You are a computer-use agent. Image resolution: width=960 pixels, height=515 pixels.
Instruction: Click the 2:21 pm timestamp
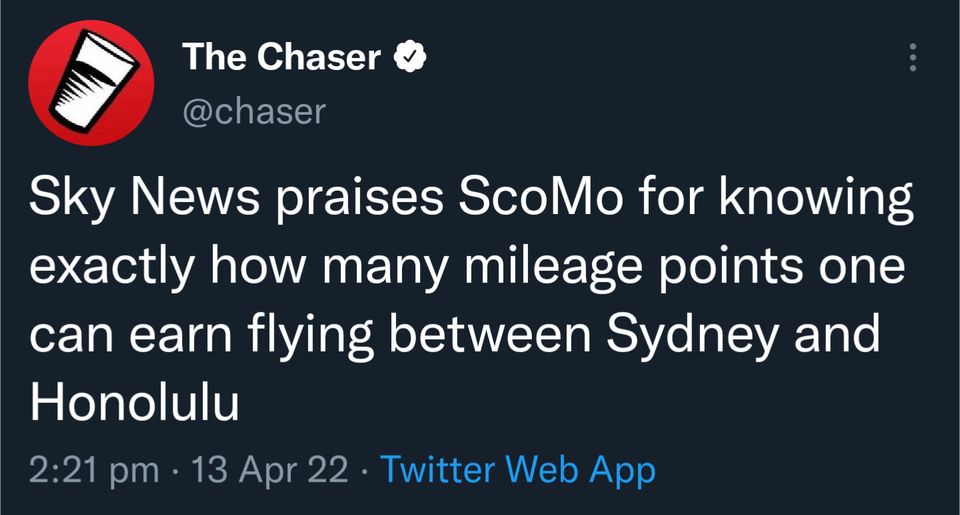94,468
